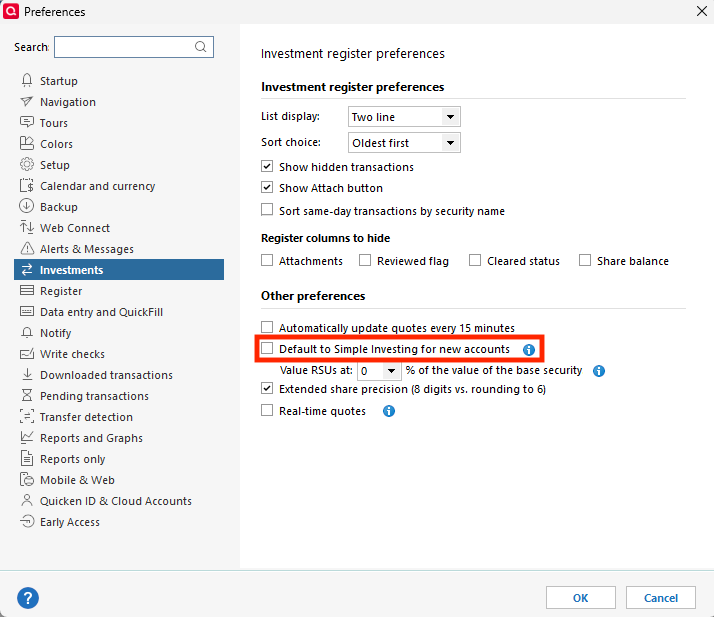
Task: Open the Sort choice dropdown
Action: click(x=404, y=143)
